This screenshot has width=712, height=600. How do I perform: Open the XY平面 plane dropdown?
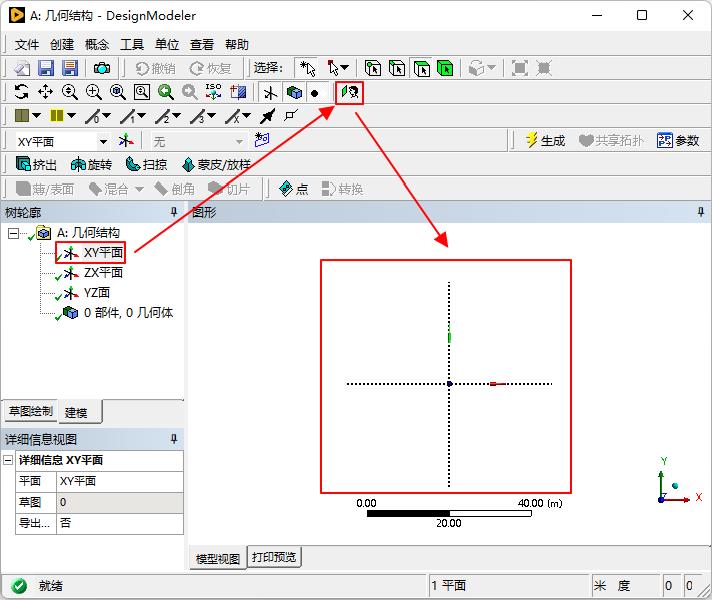(102, 141)
